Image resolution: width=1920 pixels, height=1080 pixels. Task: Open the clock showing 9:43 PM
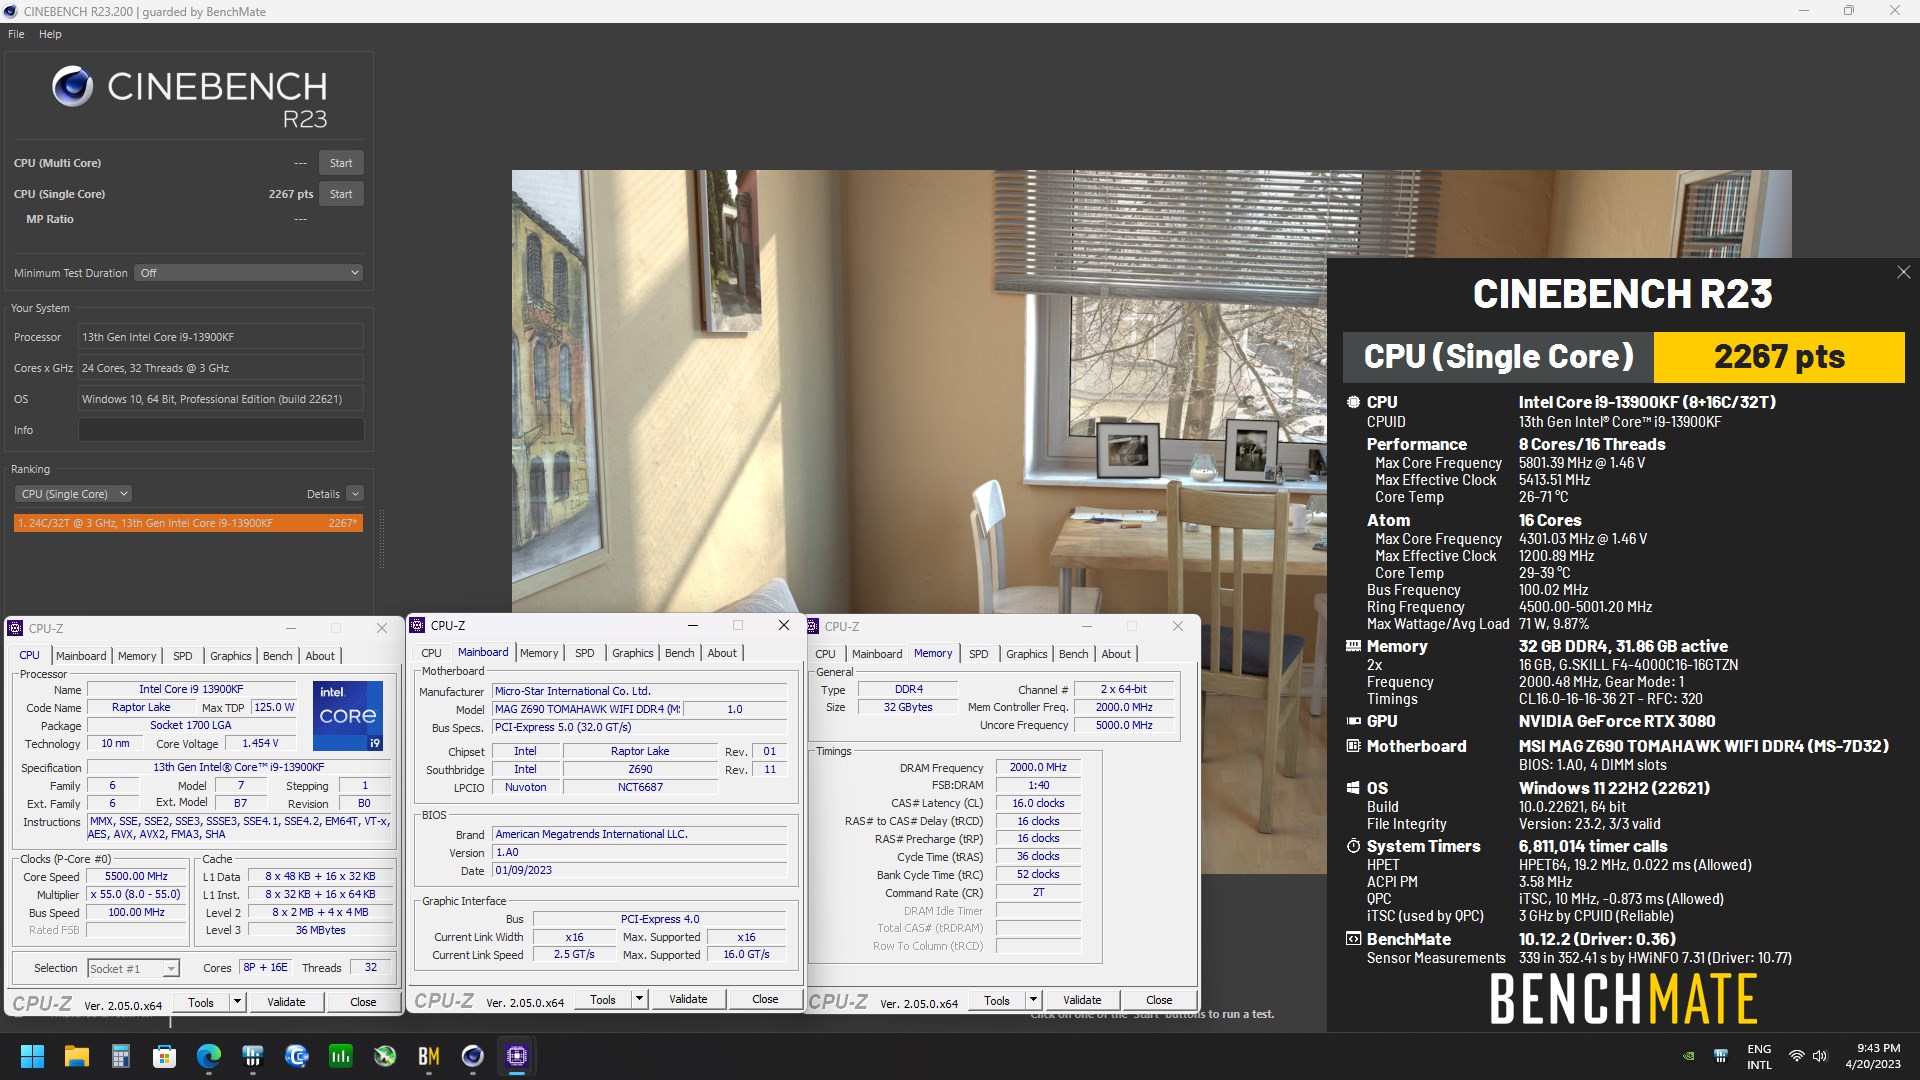[1873, 1056]
